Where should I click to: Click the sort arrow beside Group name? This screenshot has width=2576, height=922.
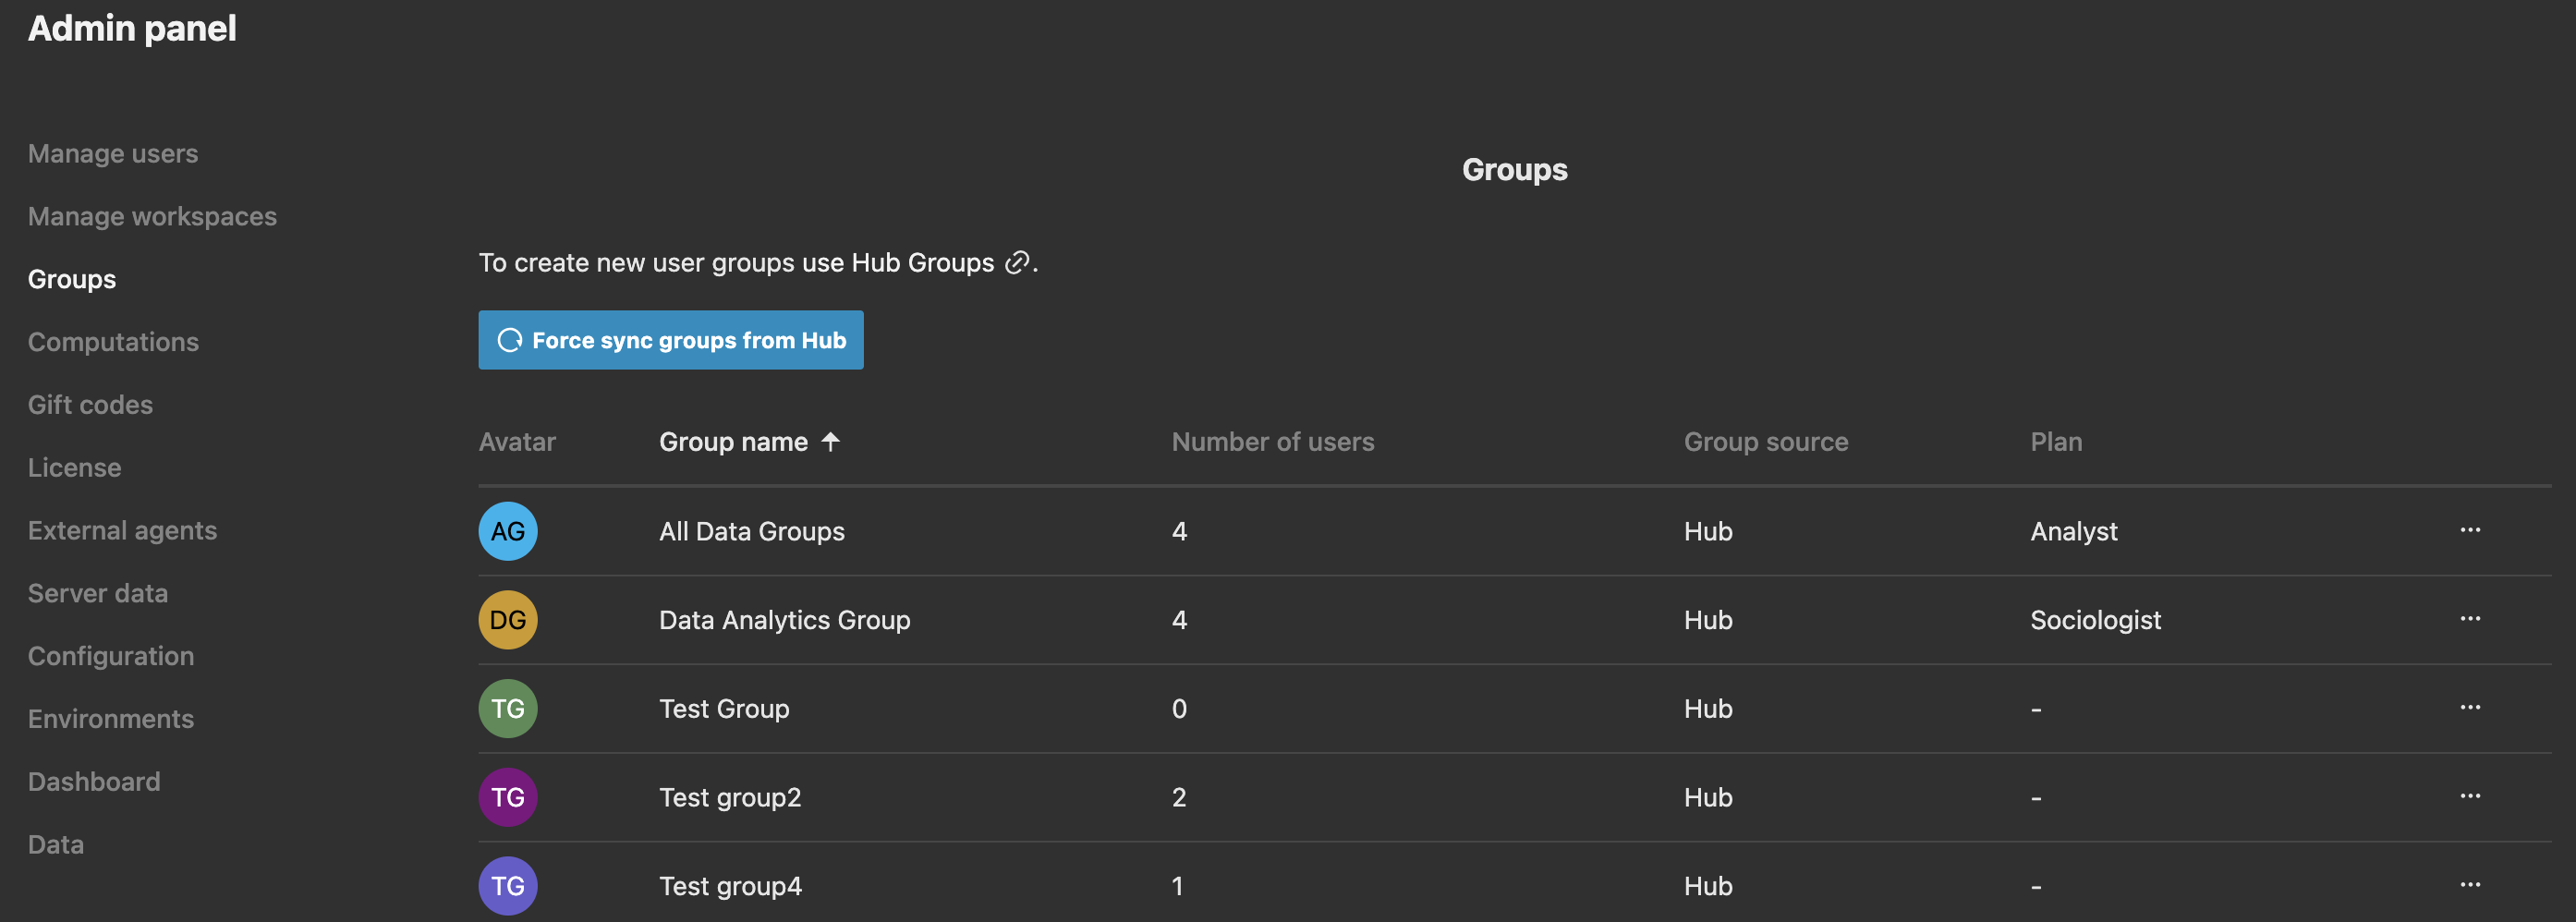point(831,440)
